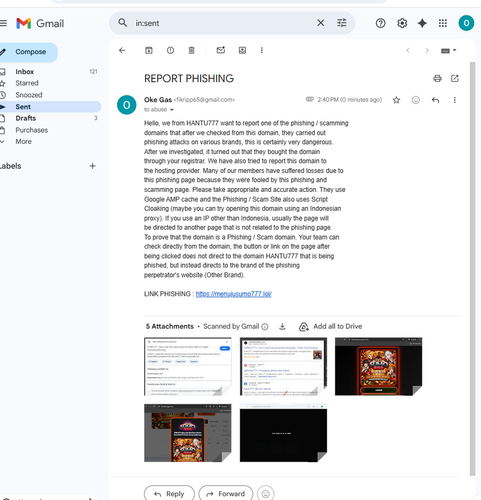Open the main menu hamburger icon

coord(3,23)
